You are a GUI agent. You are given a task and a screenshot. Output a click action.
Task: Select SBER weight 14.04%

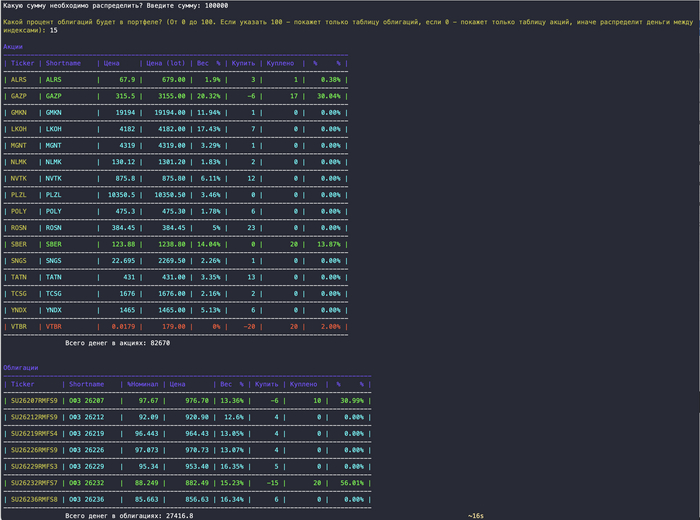tap(208, 245)
